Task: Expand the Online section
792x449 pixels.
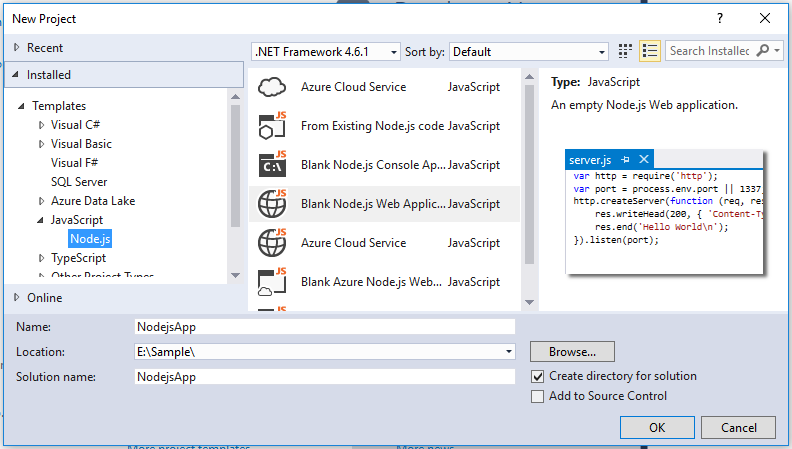Action: (x=17, y=297)
